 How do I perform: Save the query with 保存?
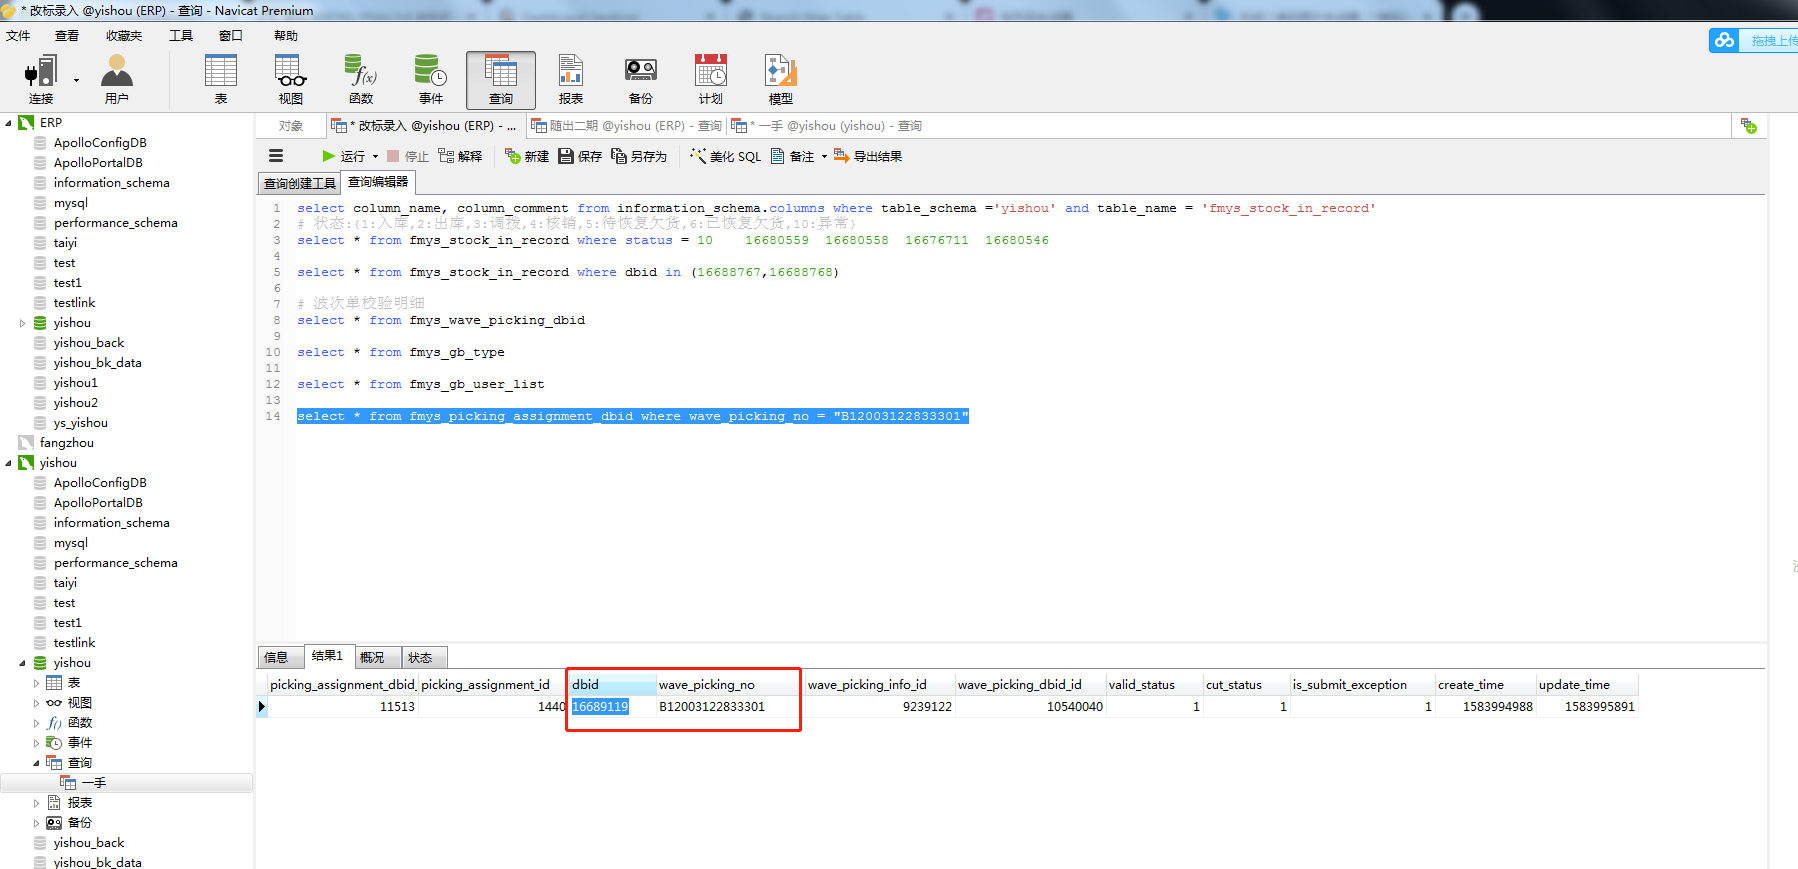[580, 156]
